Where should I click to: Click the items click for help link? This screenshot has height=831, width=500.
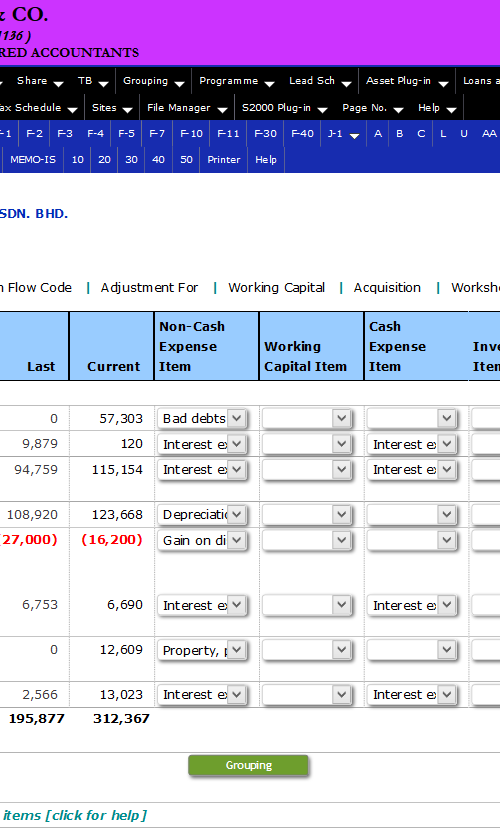pyautogui.click(x=75, y=815)
